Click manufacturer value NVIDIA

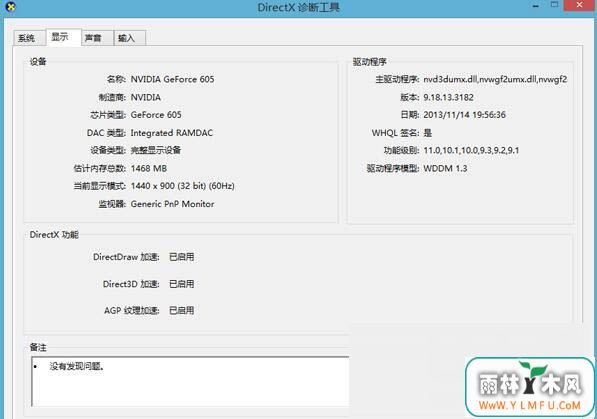[146, 98]
